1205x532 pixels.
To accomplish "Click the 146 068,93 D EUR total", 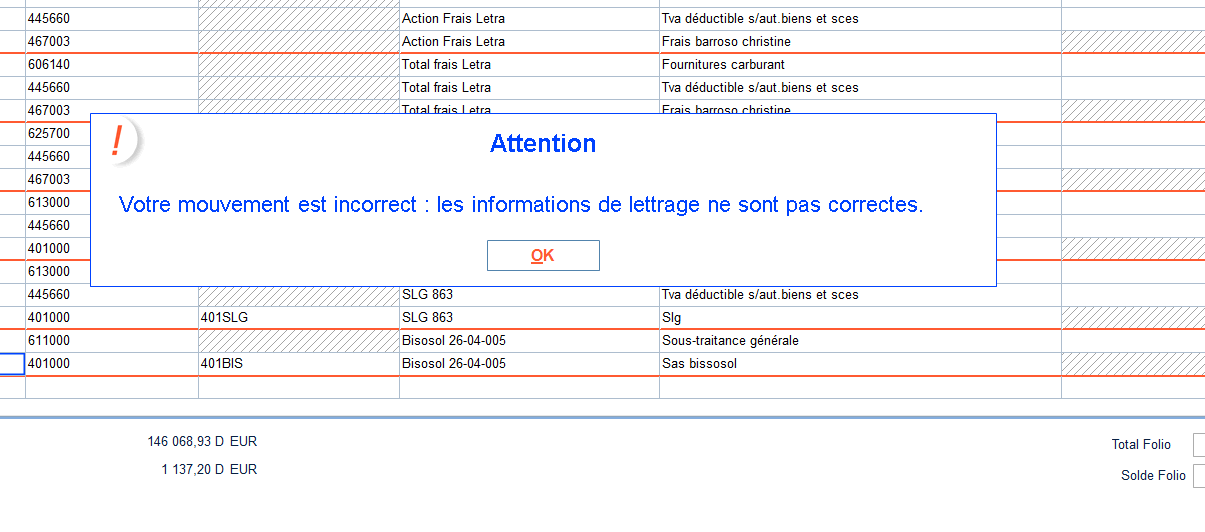I will [202, 441].
